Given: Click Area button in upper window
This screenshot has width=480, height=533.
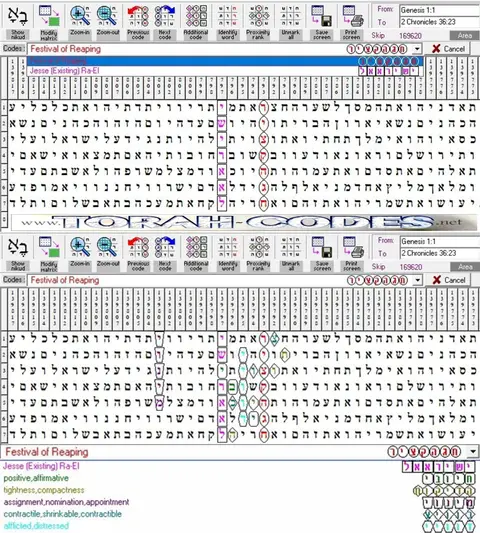Looking at the screenshot, I should pyautogui.click(x=464, y=35).
